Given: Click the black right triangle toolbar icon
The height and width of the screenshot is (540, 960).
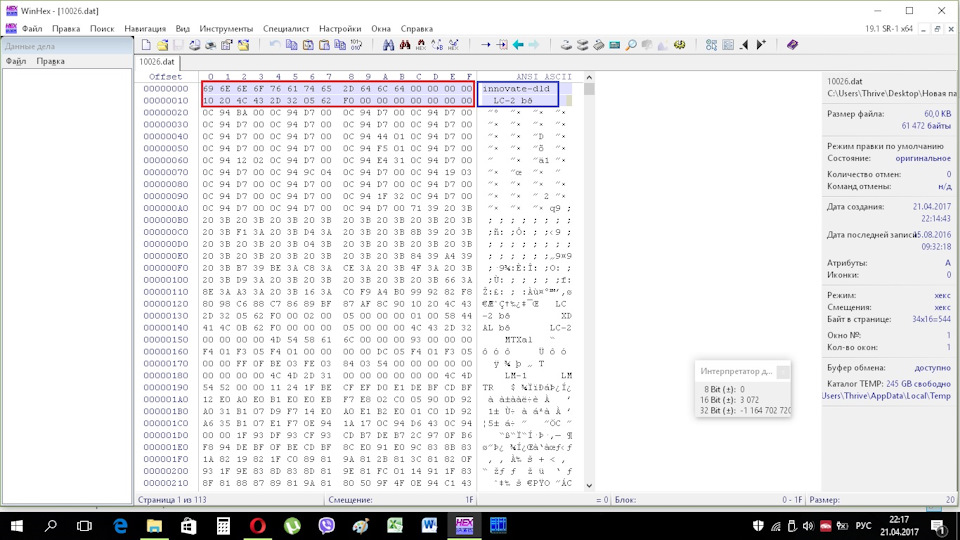Looking at the screenshot, I should 760,45.
